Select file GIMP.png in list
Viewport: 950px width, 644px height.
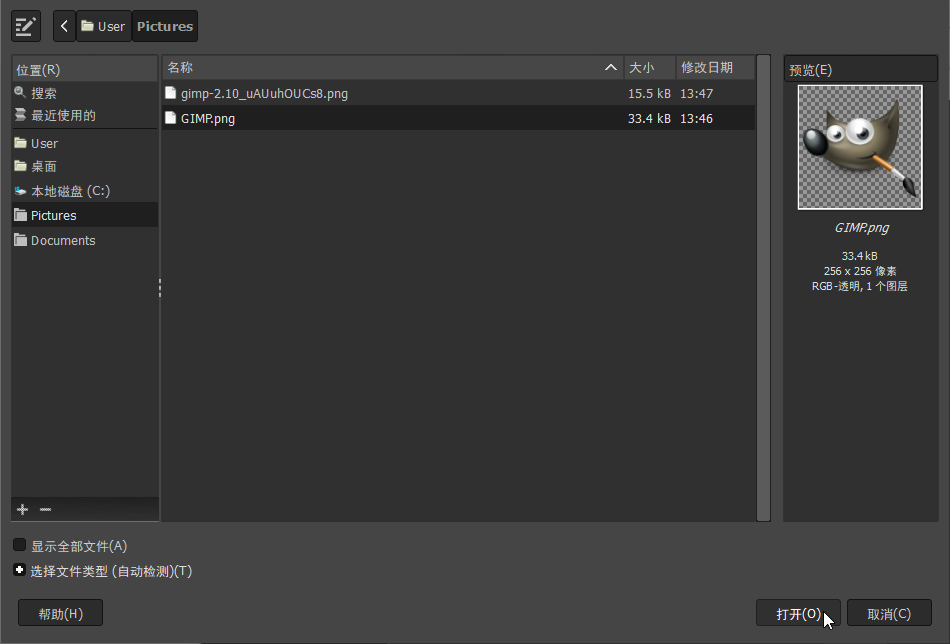pos(459,118)
